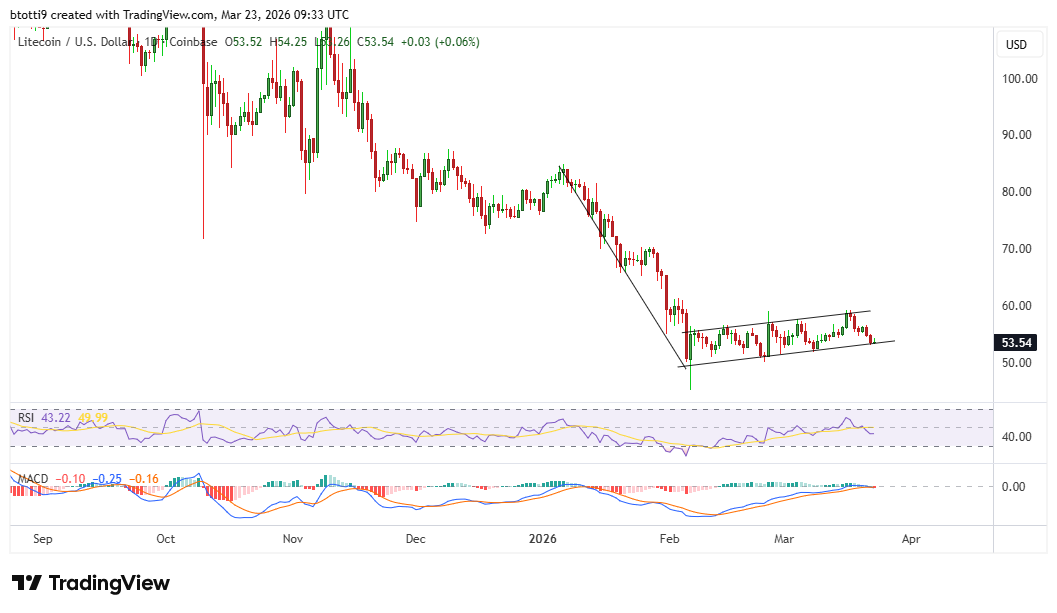Viewport: 1057px width, 613px height.
Task: Click the orange MACD signal value -0.16
Action: [x=145, y=479]
